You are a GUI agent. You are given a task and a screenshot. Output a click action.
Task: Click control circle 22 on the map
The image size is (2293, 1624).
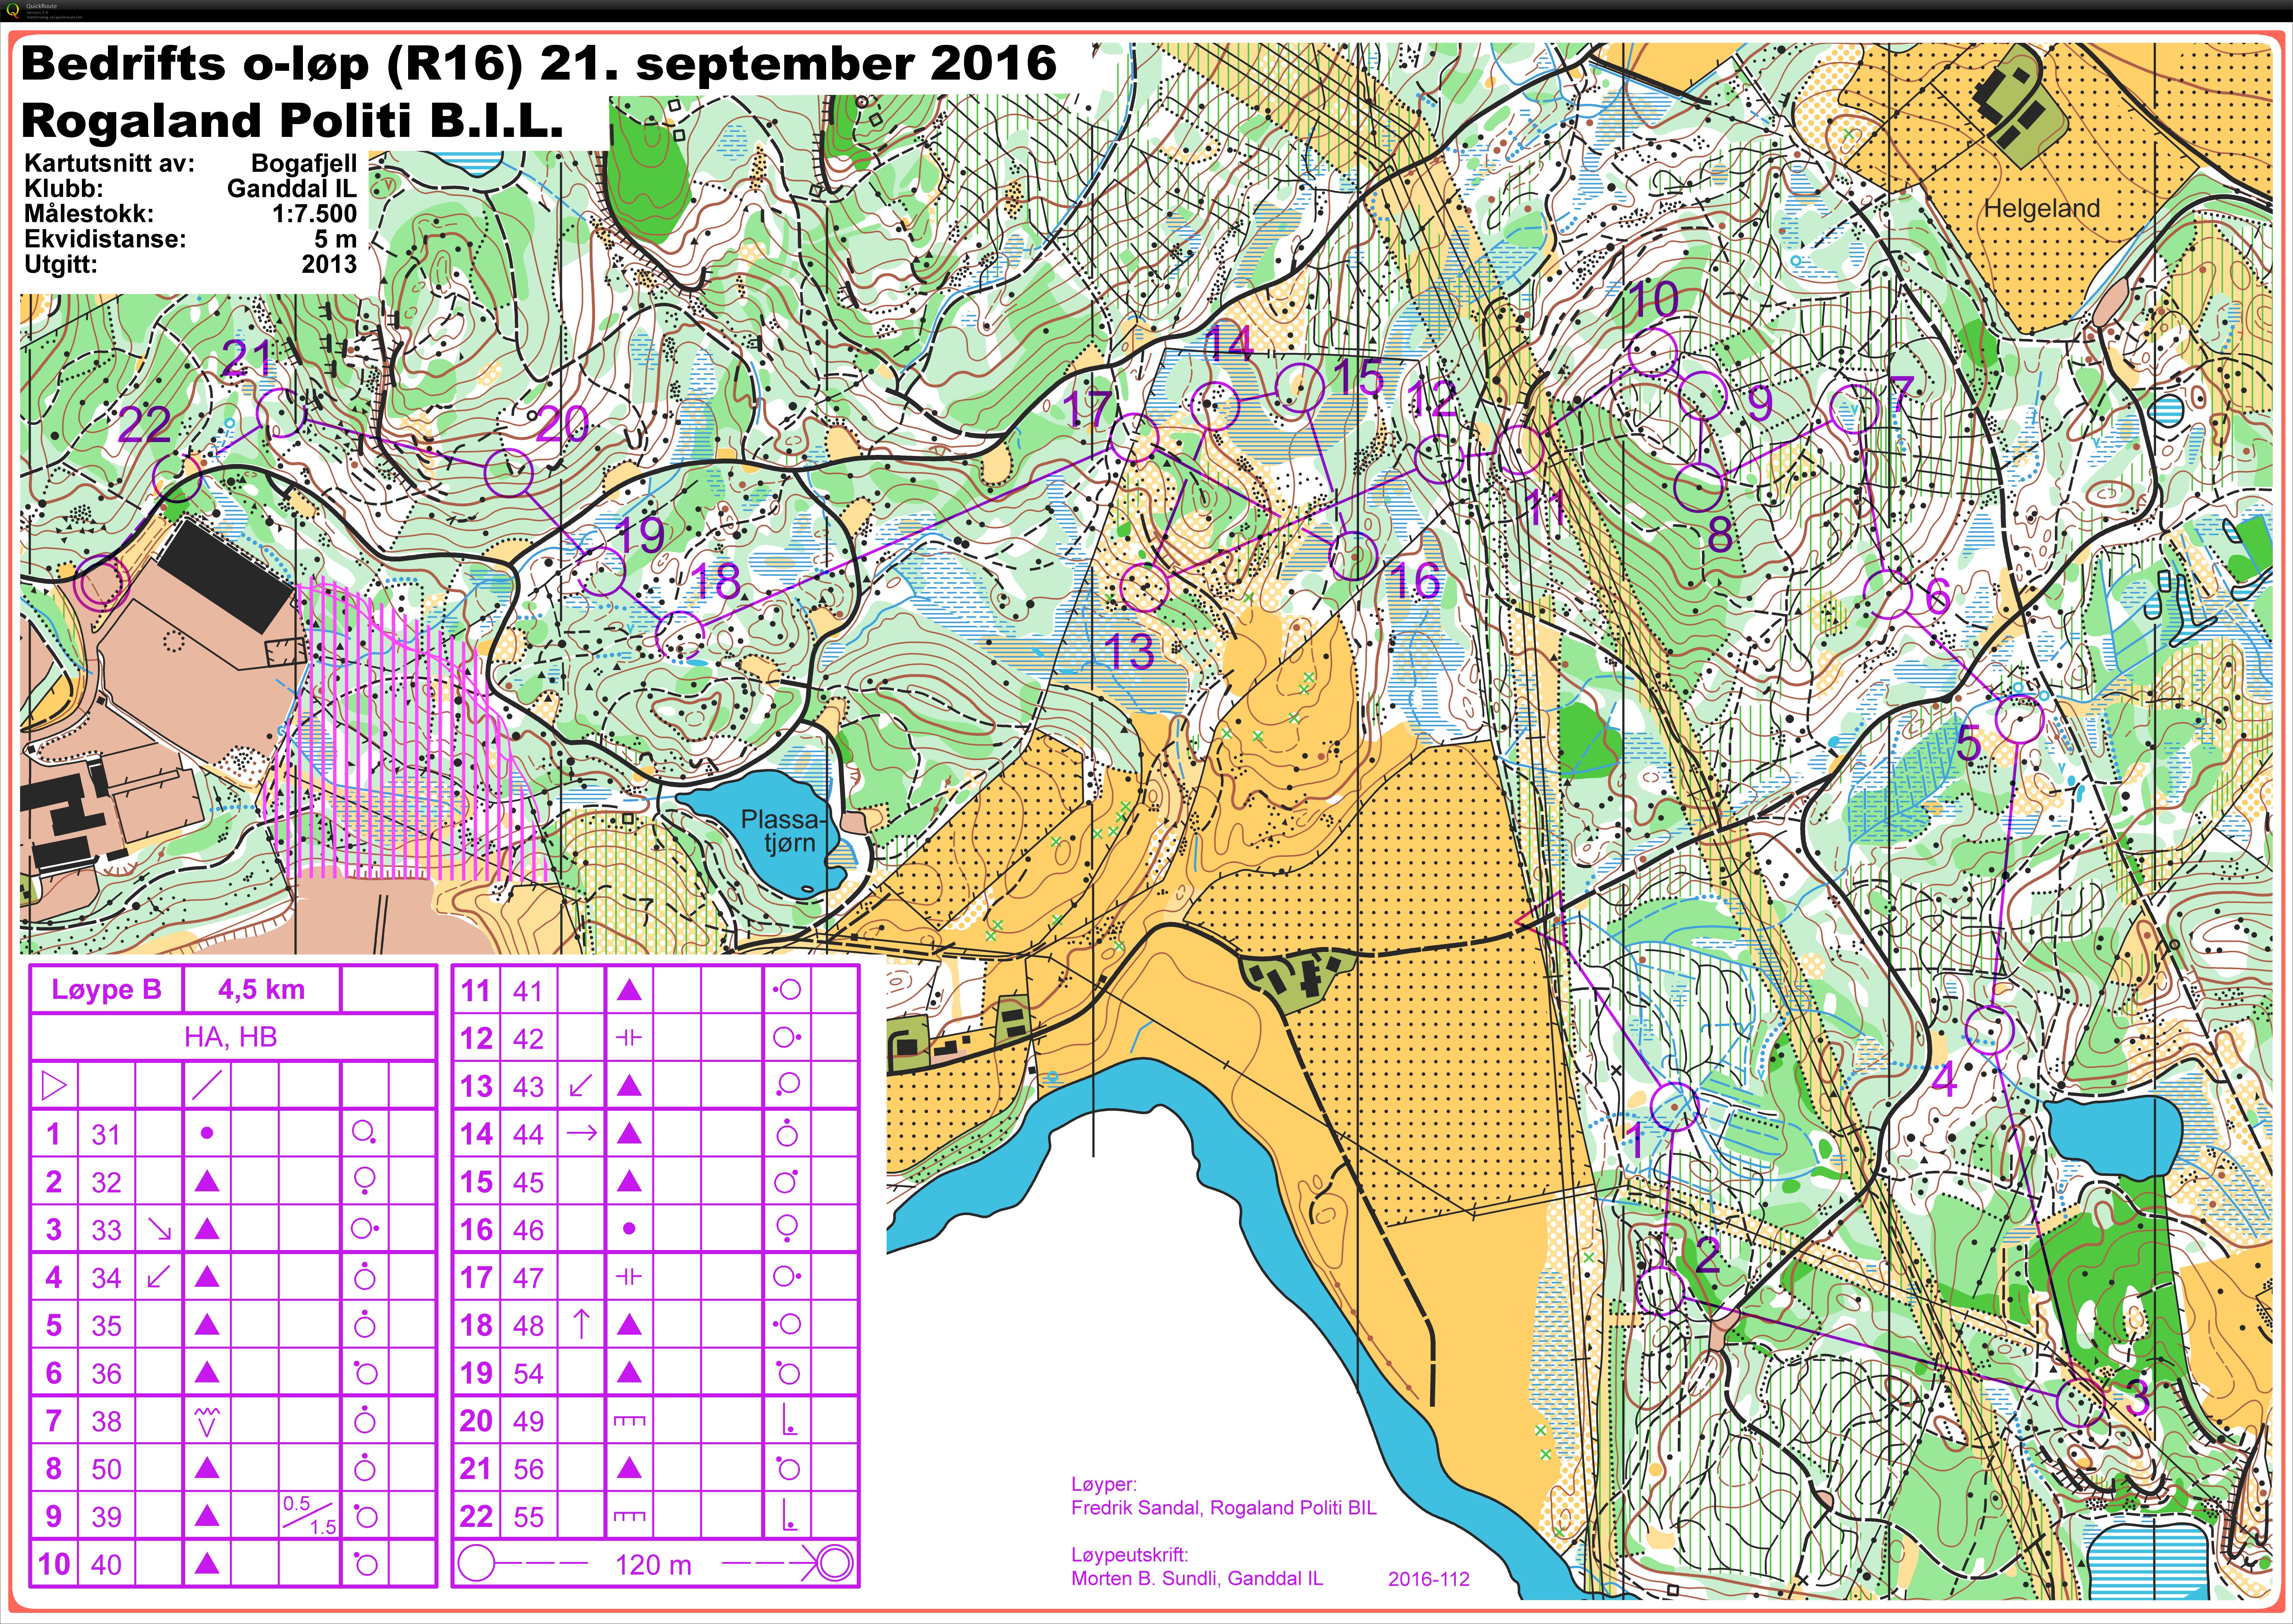tap(177, 479)
